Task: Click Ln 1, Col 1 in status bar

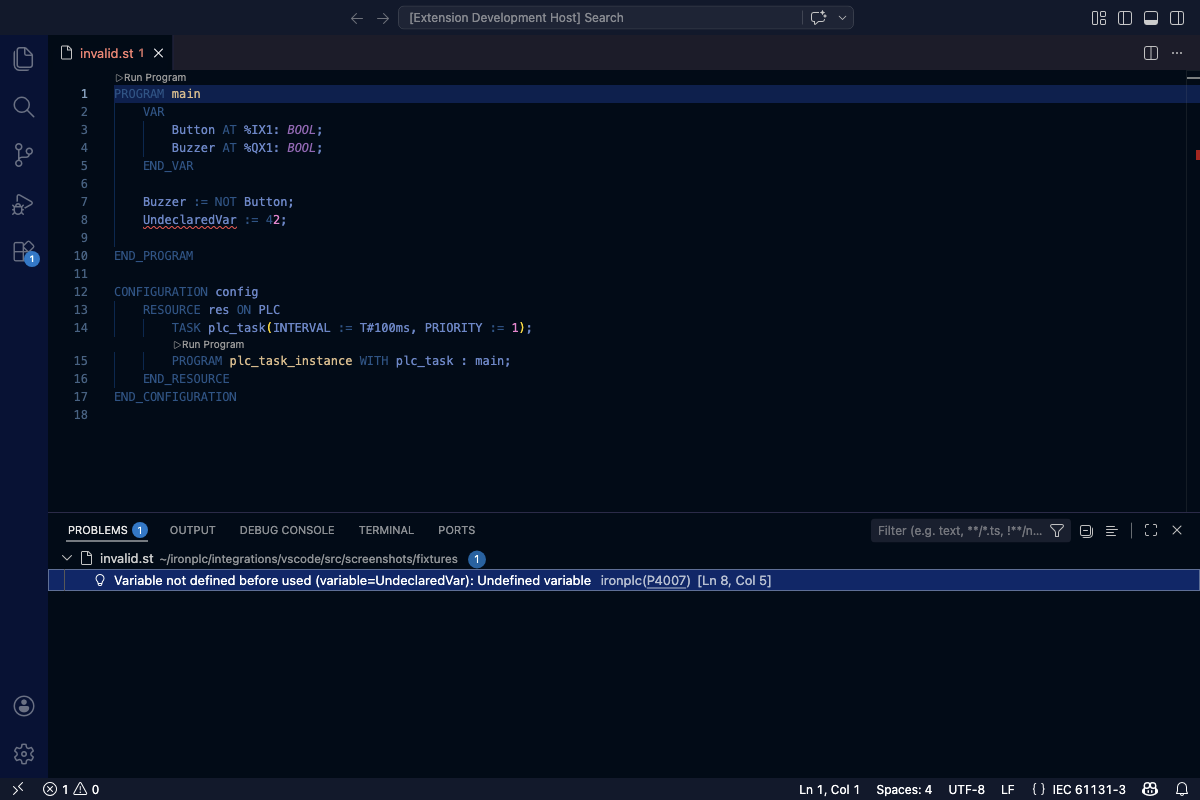Action: (829, 789)
